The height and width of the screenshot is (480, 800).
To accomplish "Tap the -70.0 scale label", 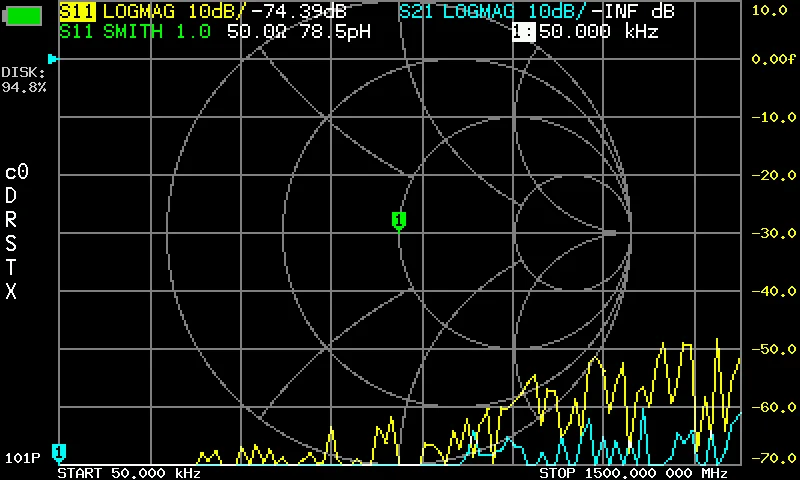I will click(773, 458).
